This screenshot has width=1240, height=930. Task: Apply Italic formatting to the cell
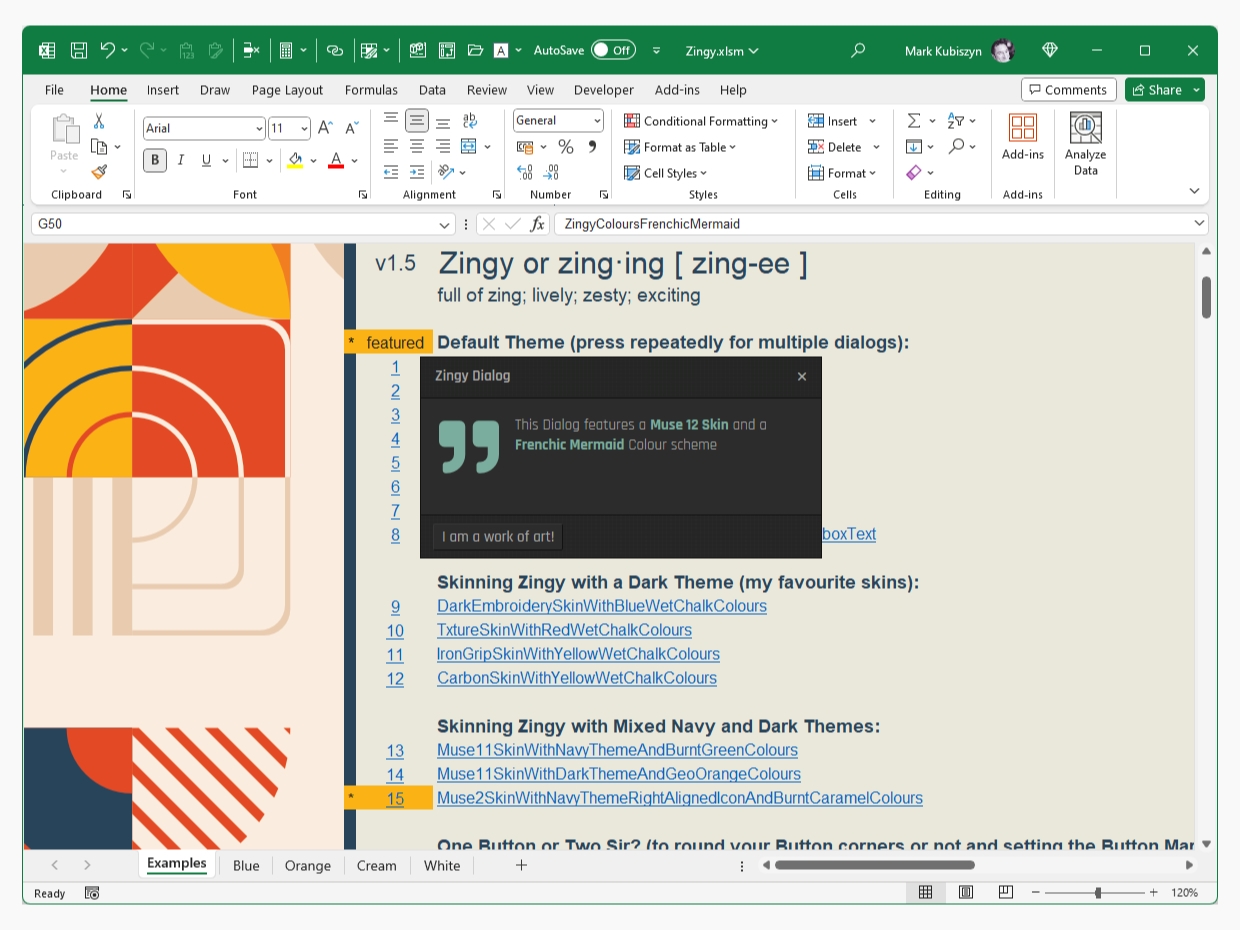pos(181,160)
